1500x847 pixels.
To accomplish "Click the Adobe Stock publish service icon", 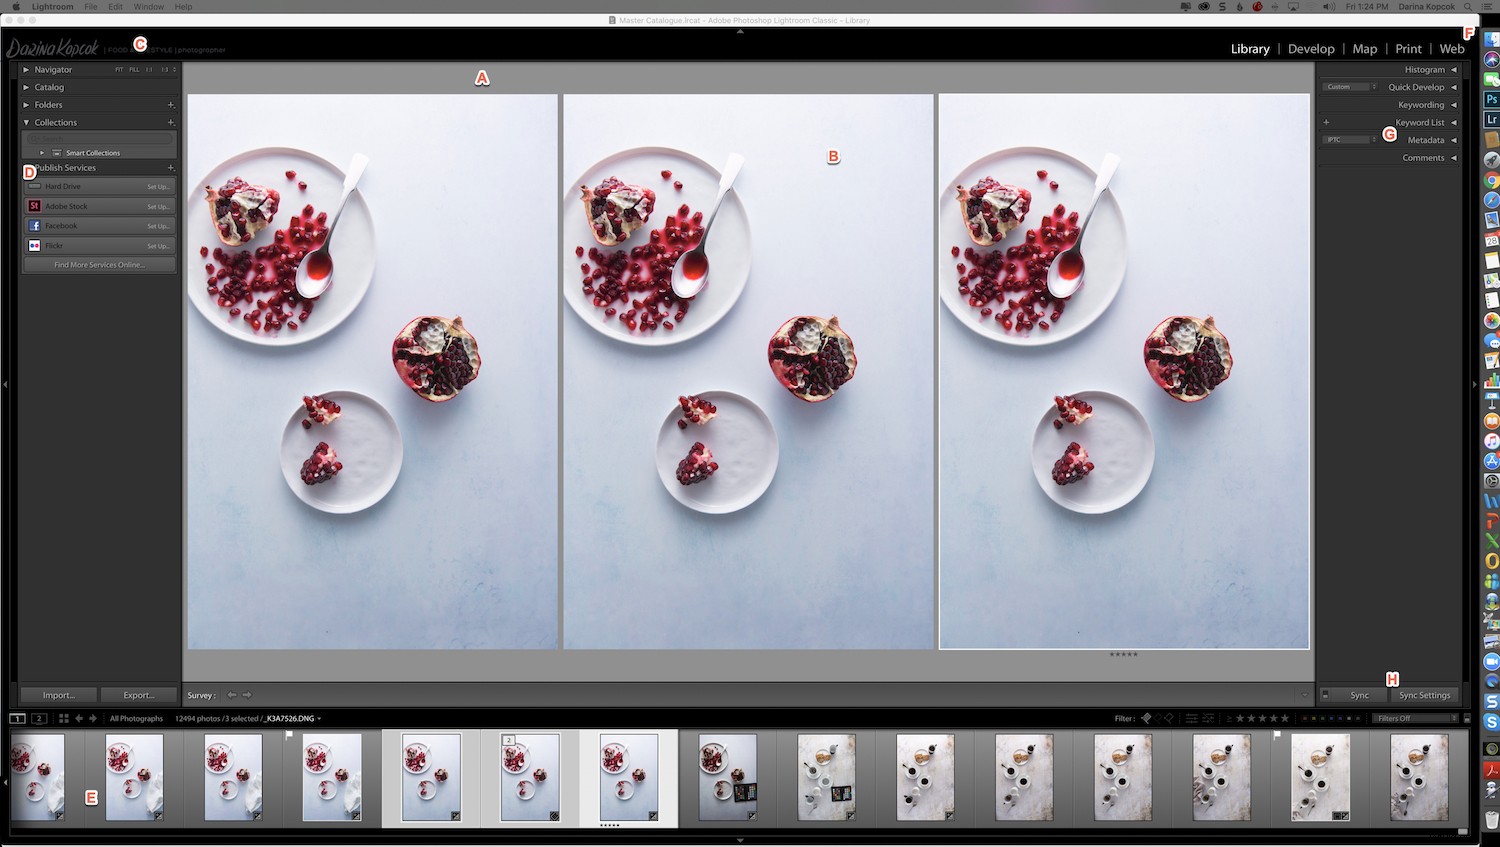I will 33,206.
